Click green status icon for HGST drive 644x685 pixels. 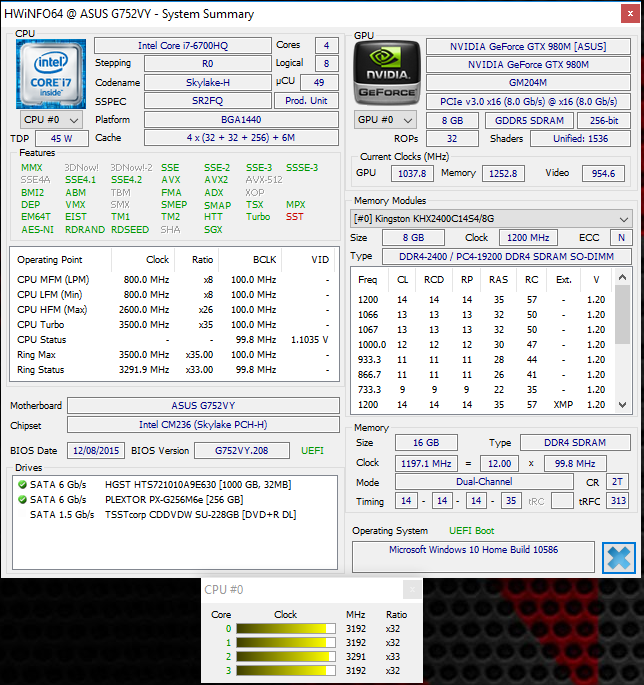(22, 484)
